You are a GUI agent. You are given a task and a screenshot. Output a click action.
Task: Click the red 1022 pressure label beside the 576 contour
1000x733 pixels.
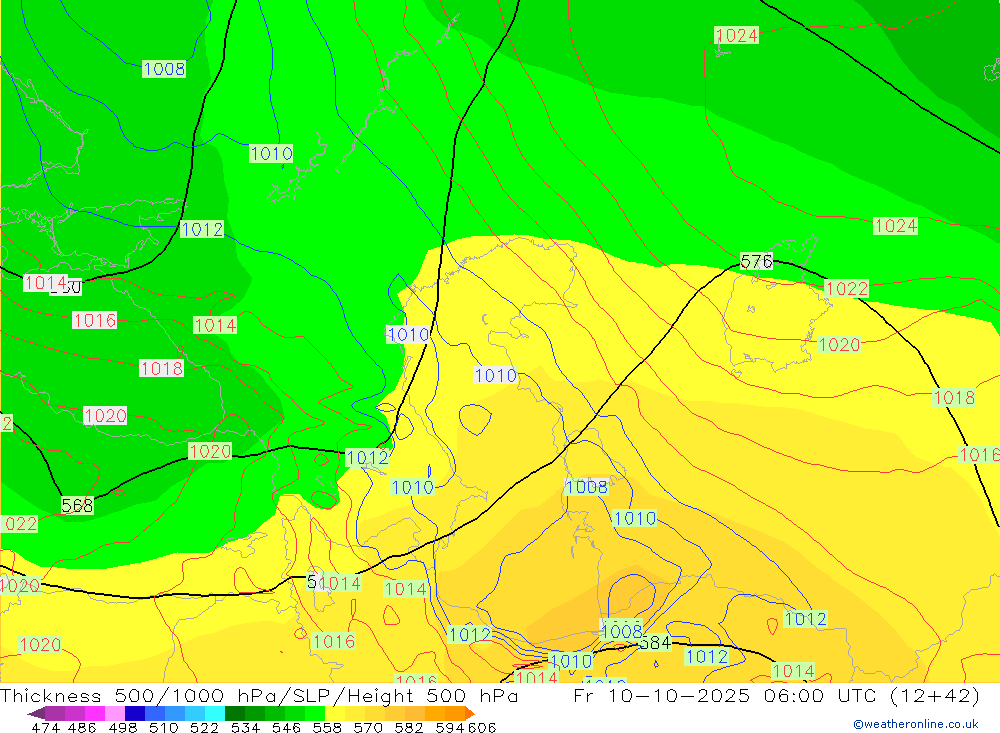(x=847, y=289)
